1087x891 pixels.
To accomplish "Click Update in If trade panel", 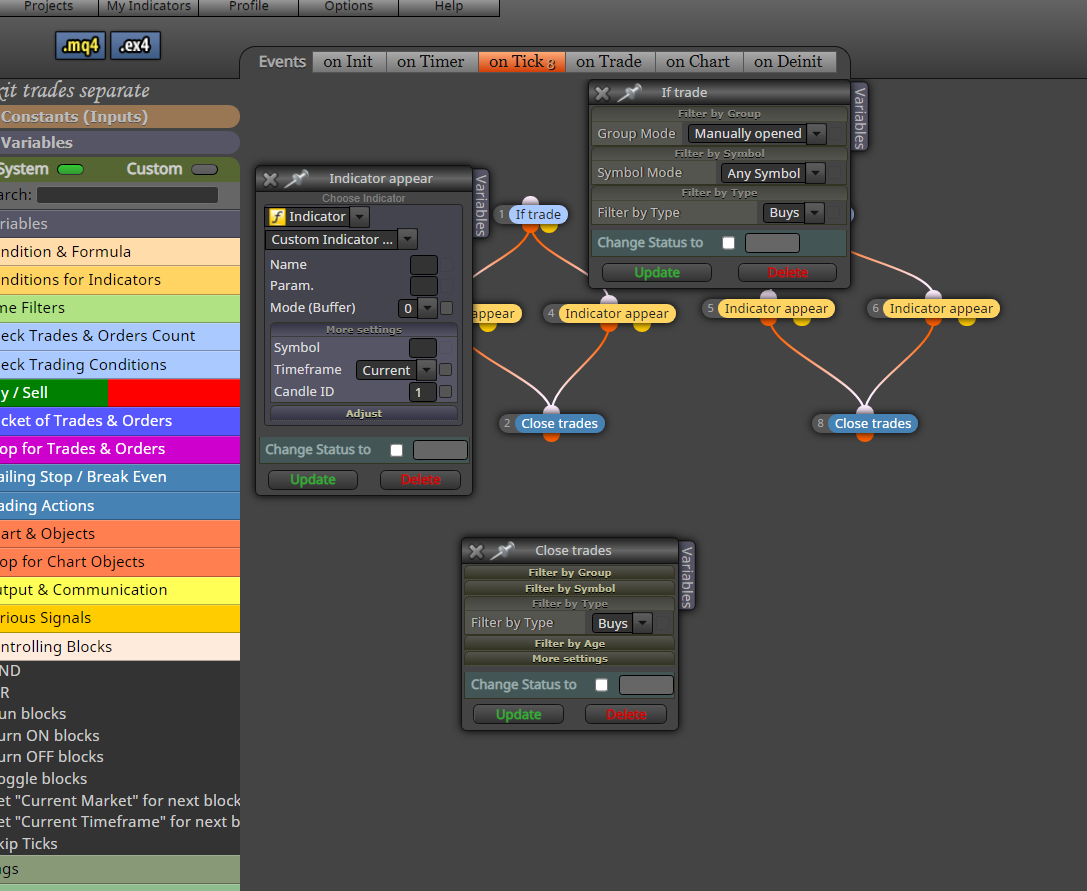I will pos(656,273).
